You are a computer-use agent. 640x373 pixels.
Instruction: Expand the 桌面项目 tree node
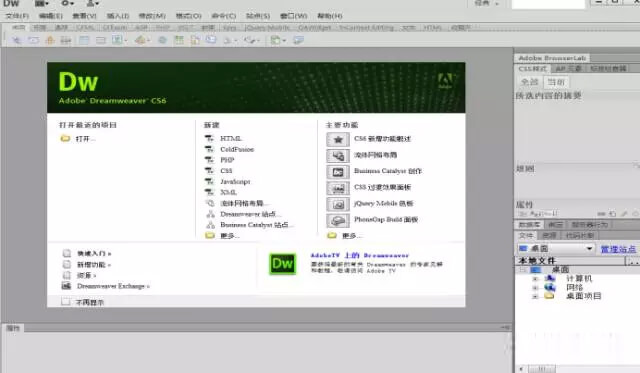tap(535, 296)
